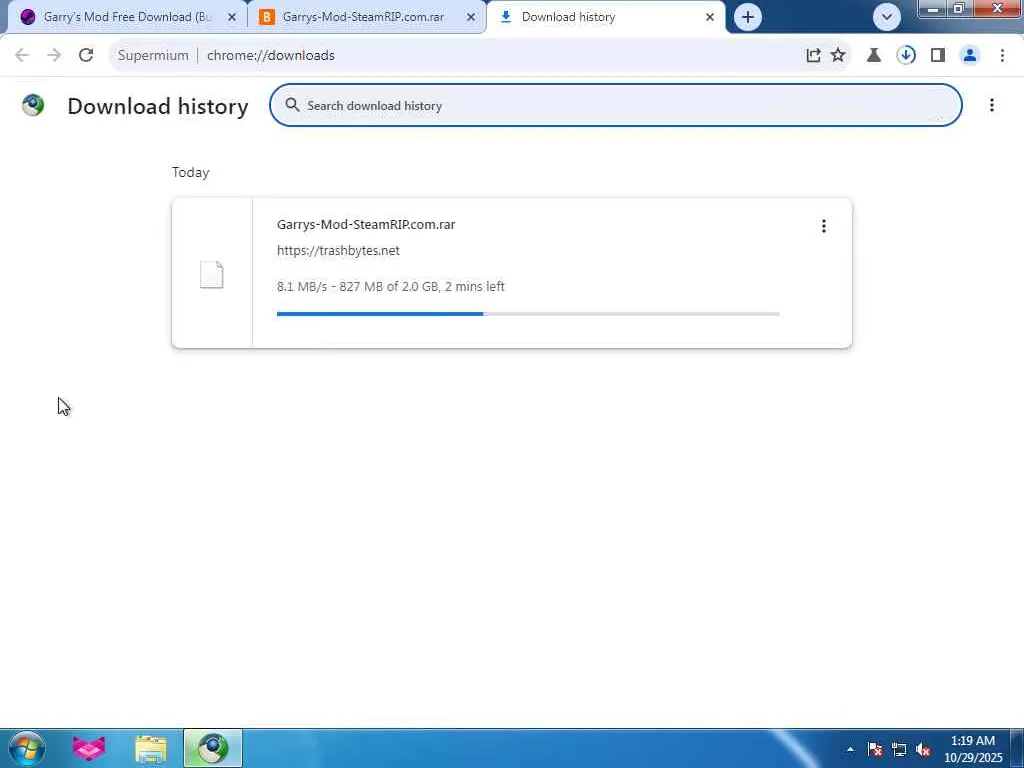Click the search magnifier icon

292,105
